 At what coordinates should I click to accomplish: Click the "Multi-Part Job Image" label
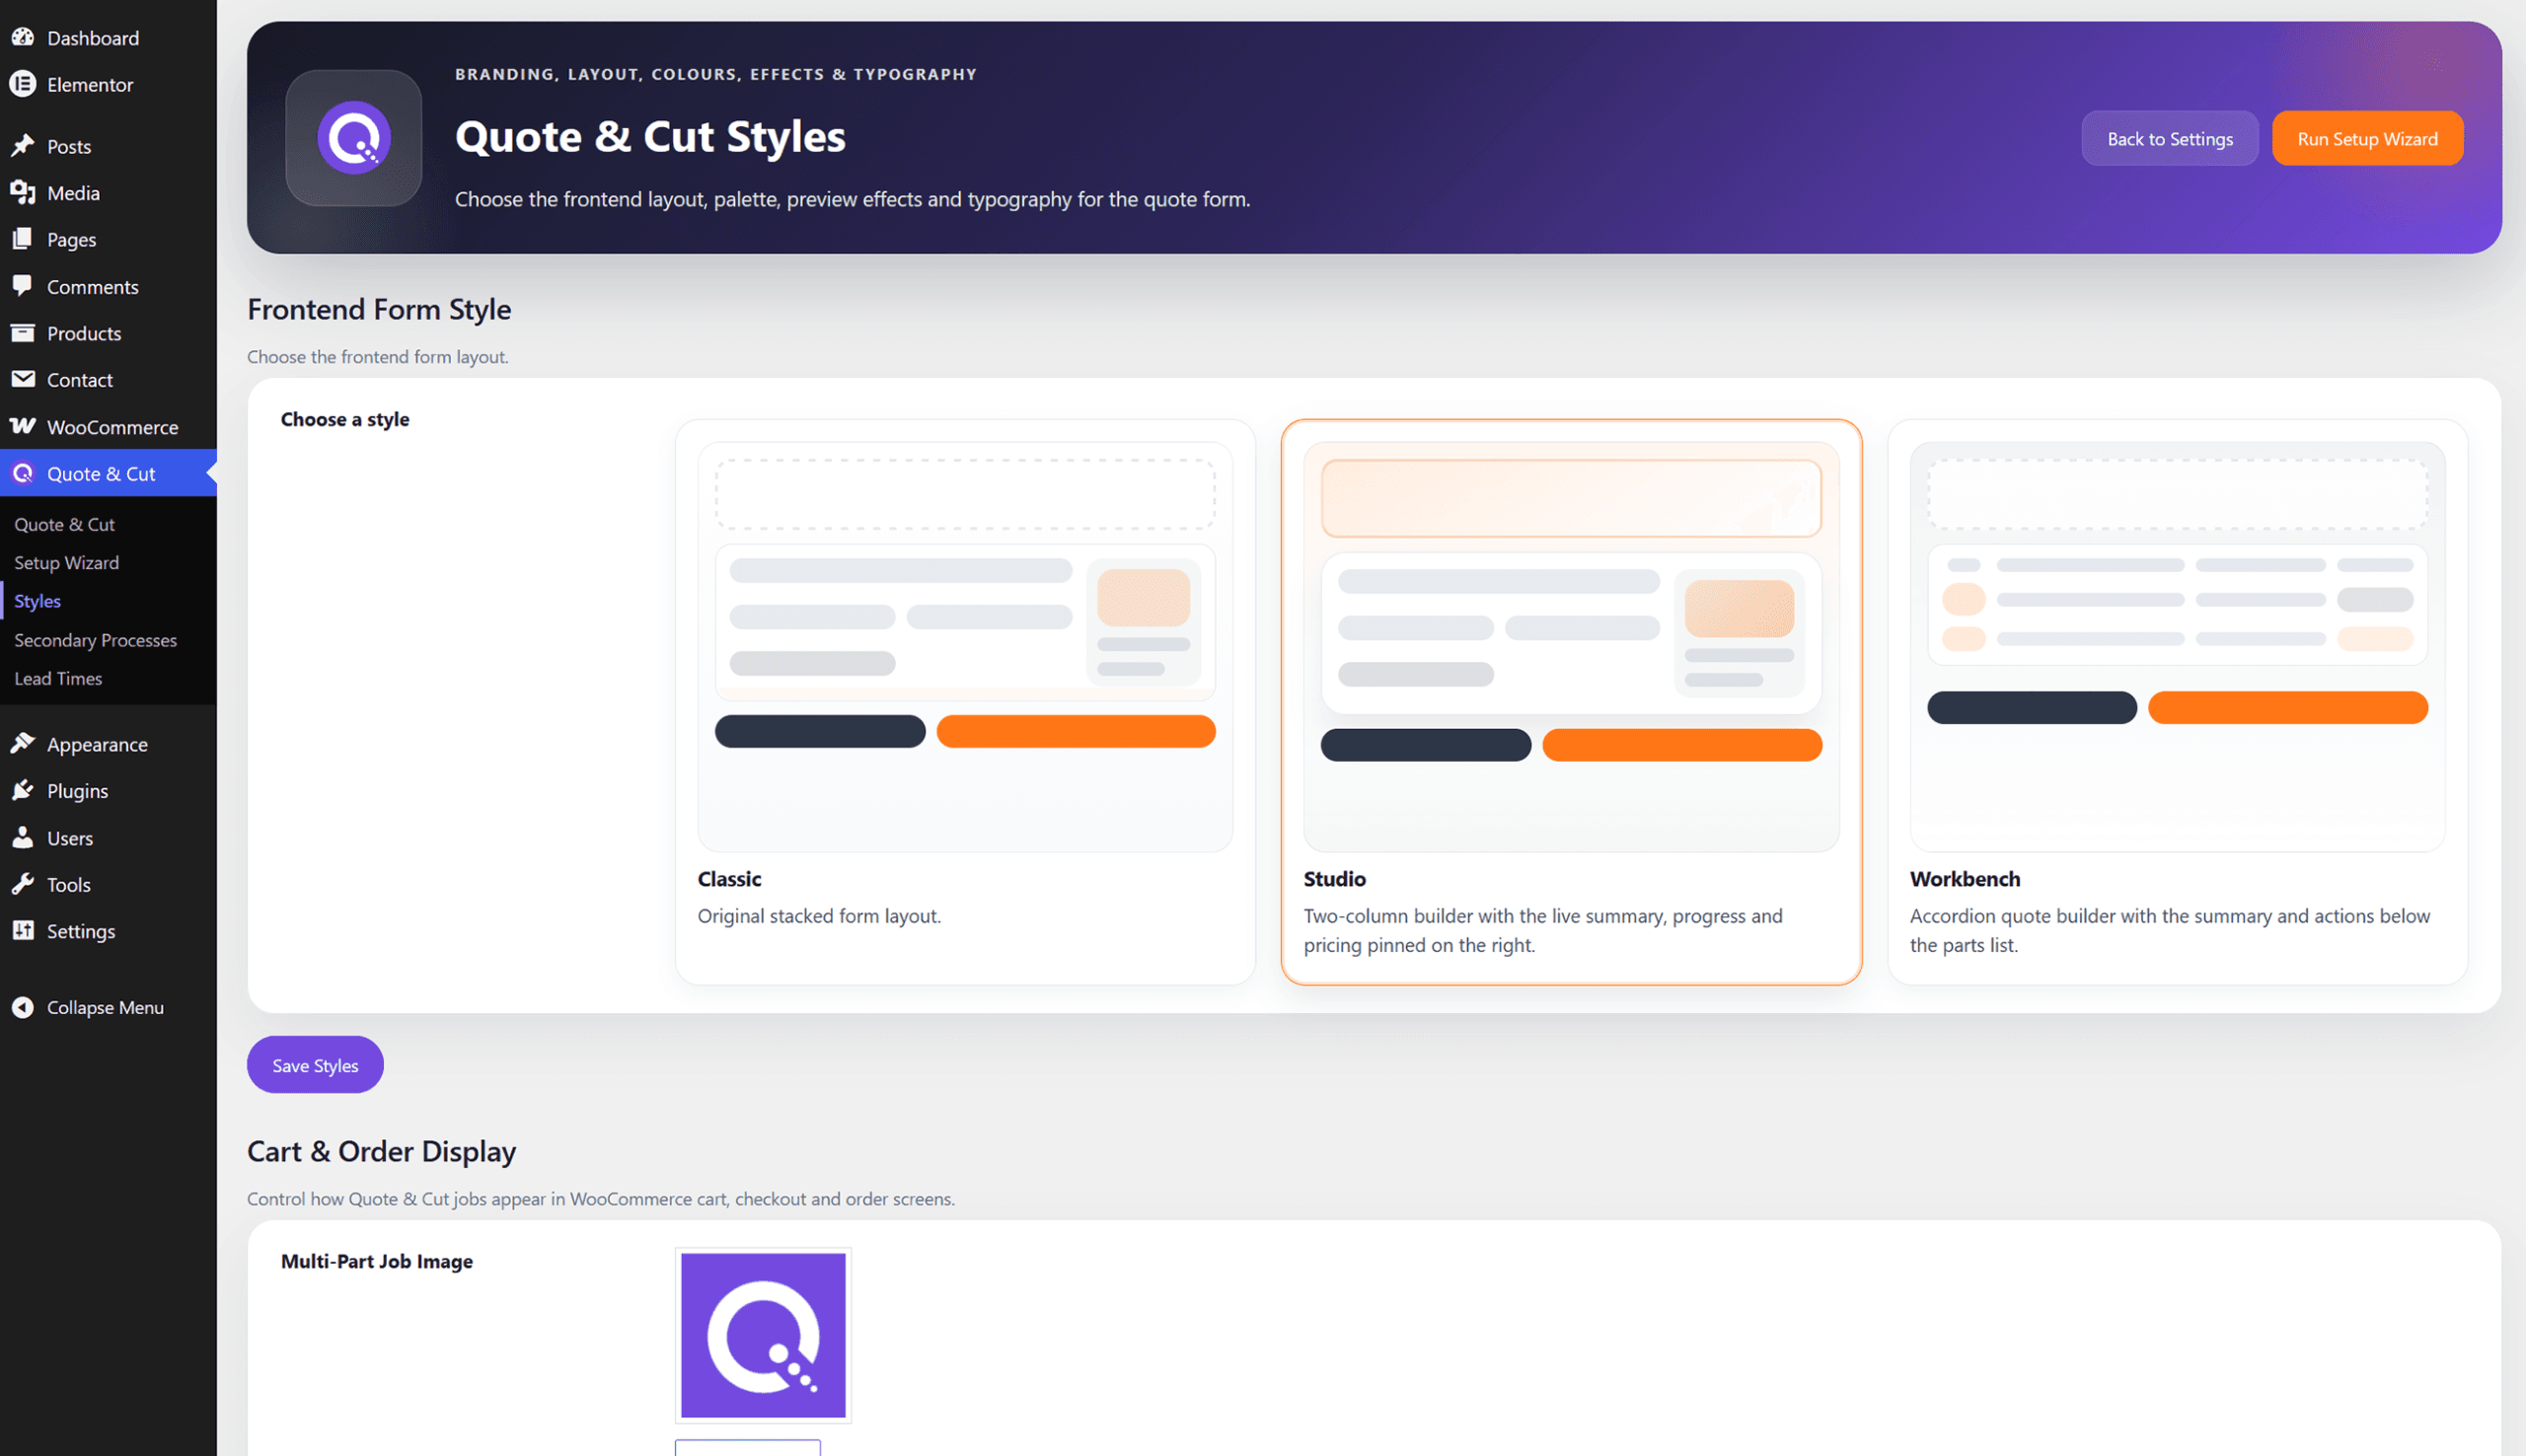coord(377,1262)
